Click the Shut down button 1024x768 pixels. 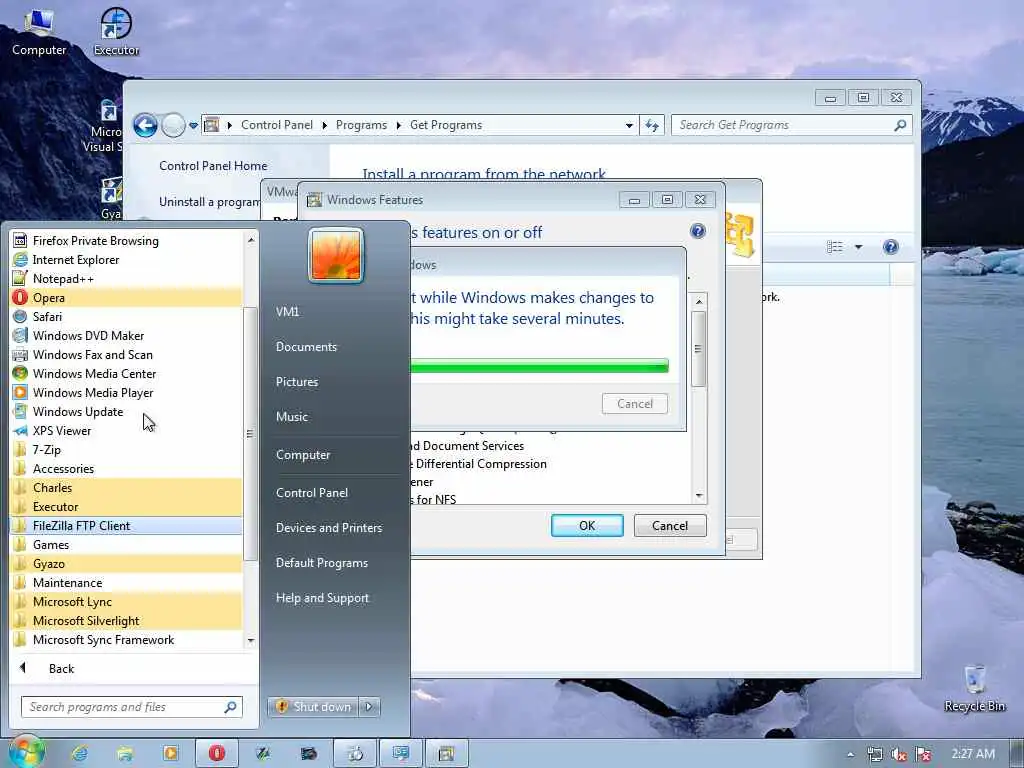click(314, 707)
